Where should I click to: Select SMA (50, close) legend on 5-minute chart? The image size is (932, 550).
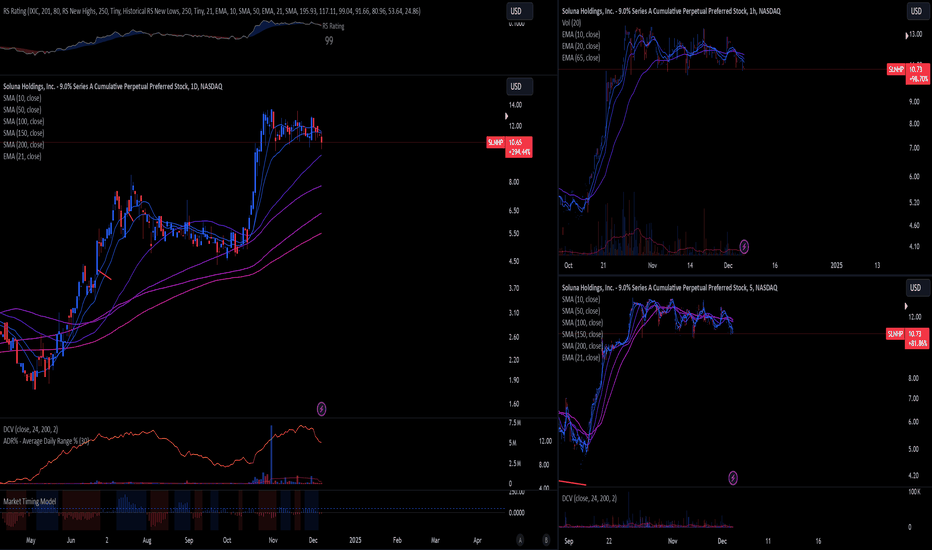581,311
